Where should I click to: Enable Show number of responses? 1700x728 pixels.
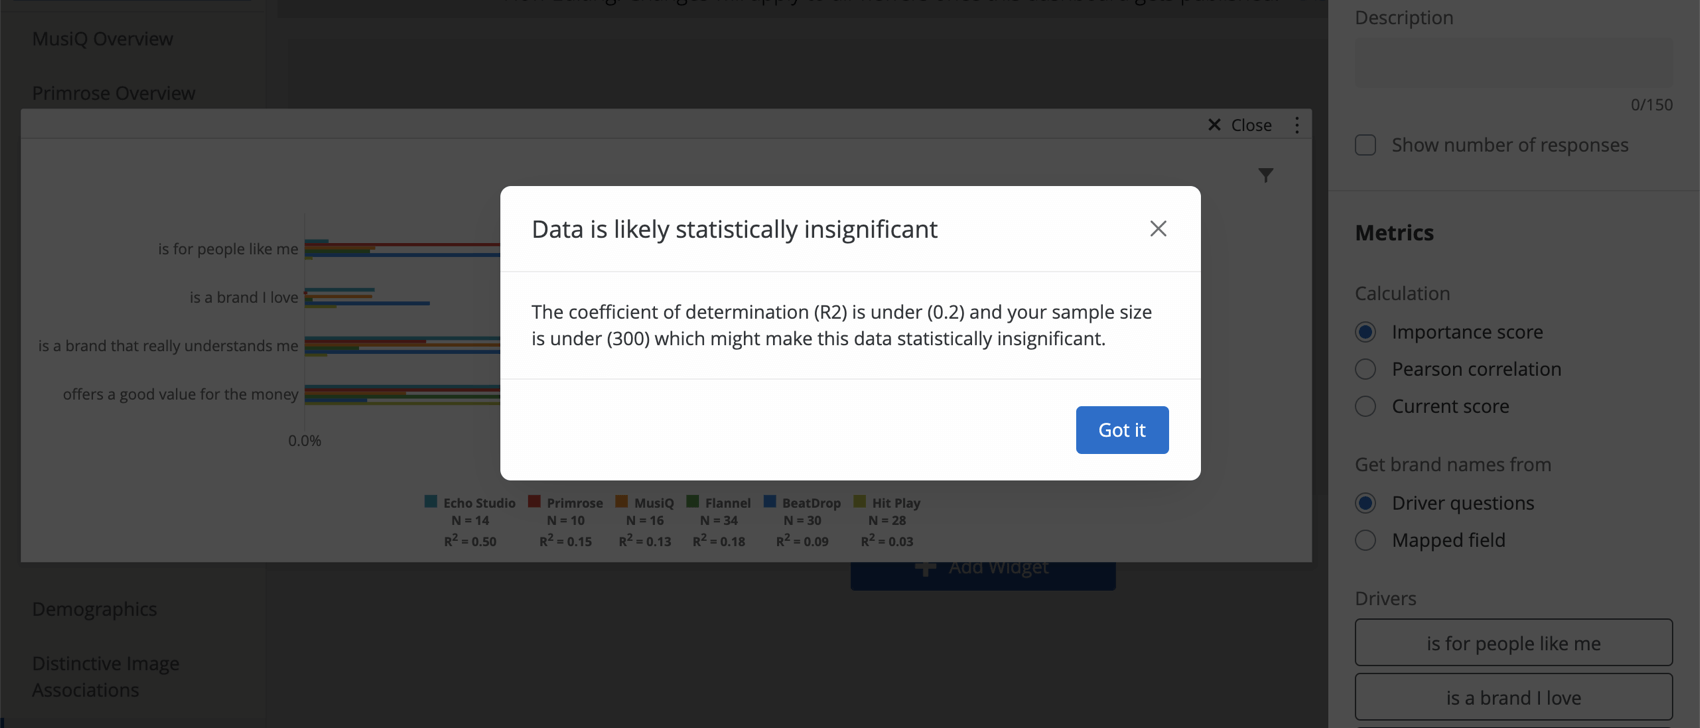[1365, 145]
